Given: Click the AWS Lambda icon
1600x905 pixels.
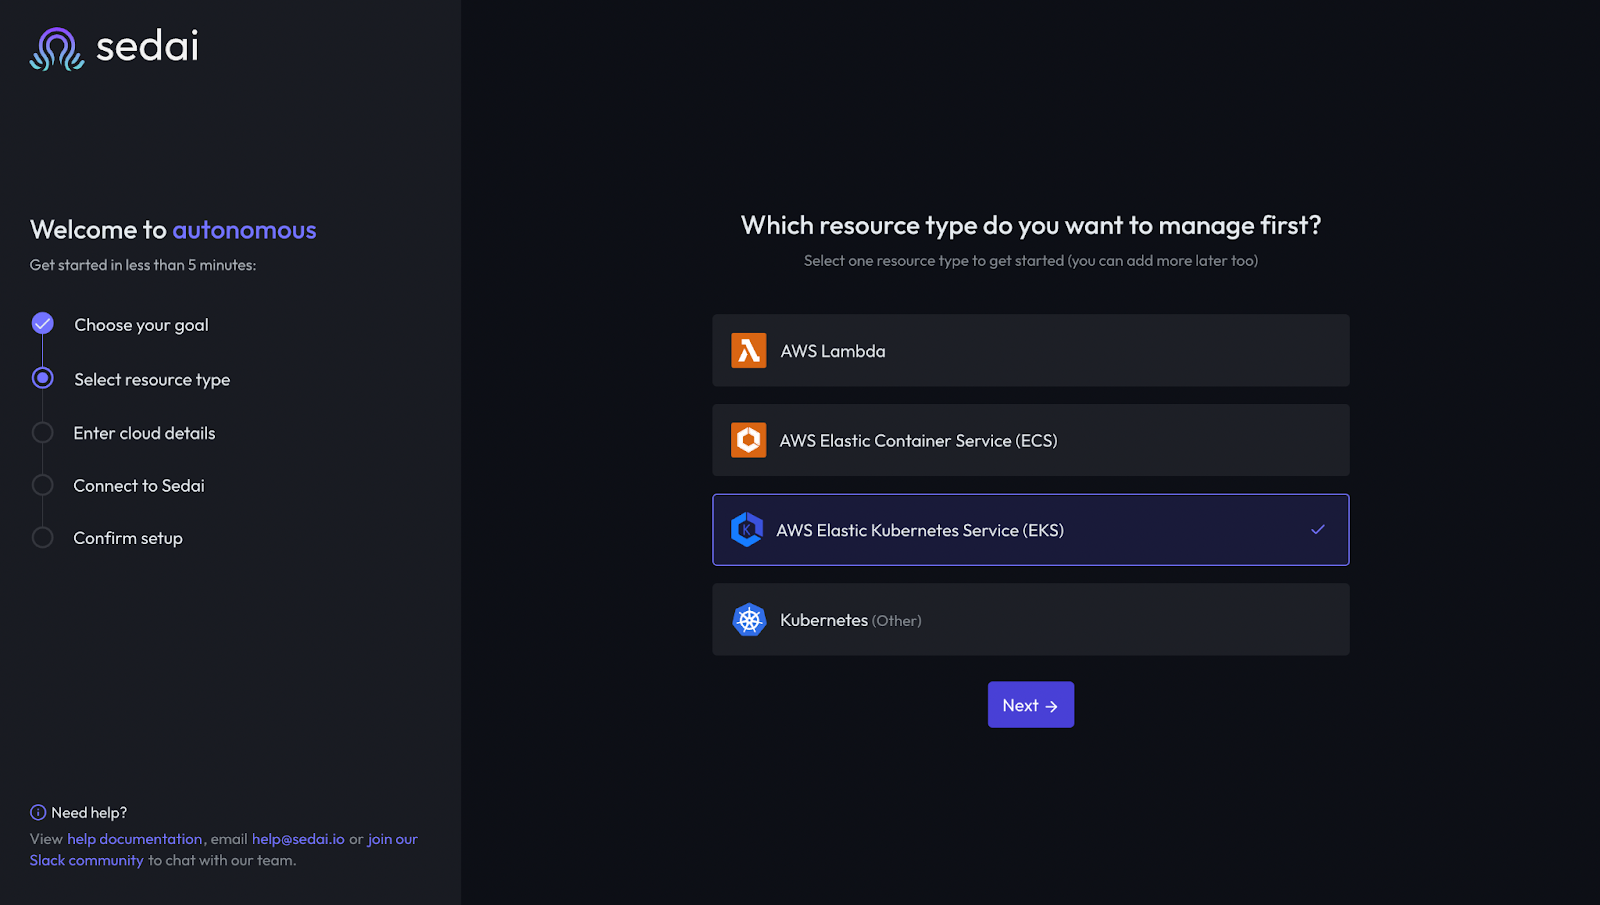Looking at the screenshot, I should coord(748,350).
